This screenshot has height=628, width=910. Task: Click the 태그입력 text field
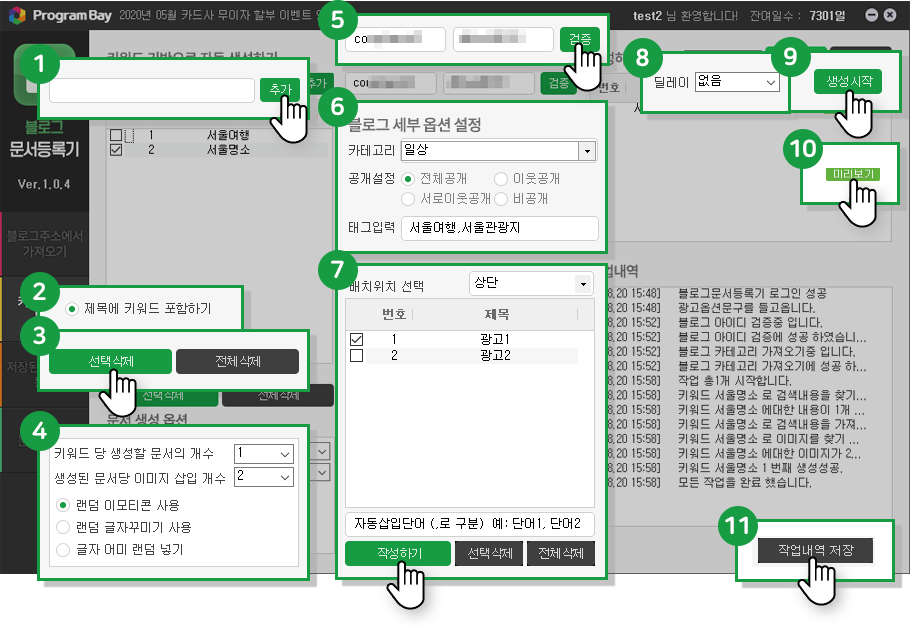pyautogui.click(x=498, y=228)
